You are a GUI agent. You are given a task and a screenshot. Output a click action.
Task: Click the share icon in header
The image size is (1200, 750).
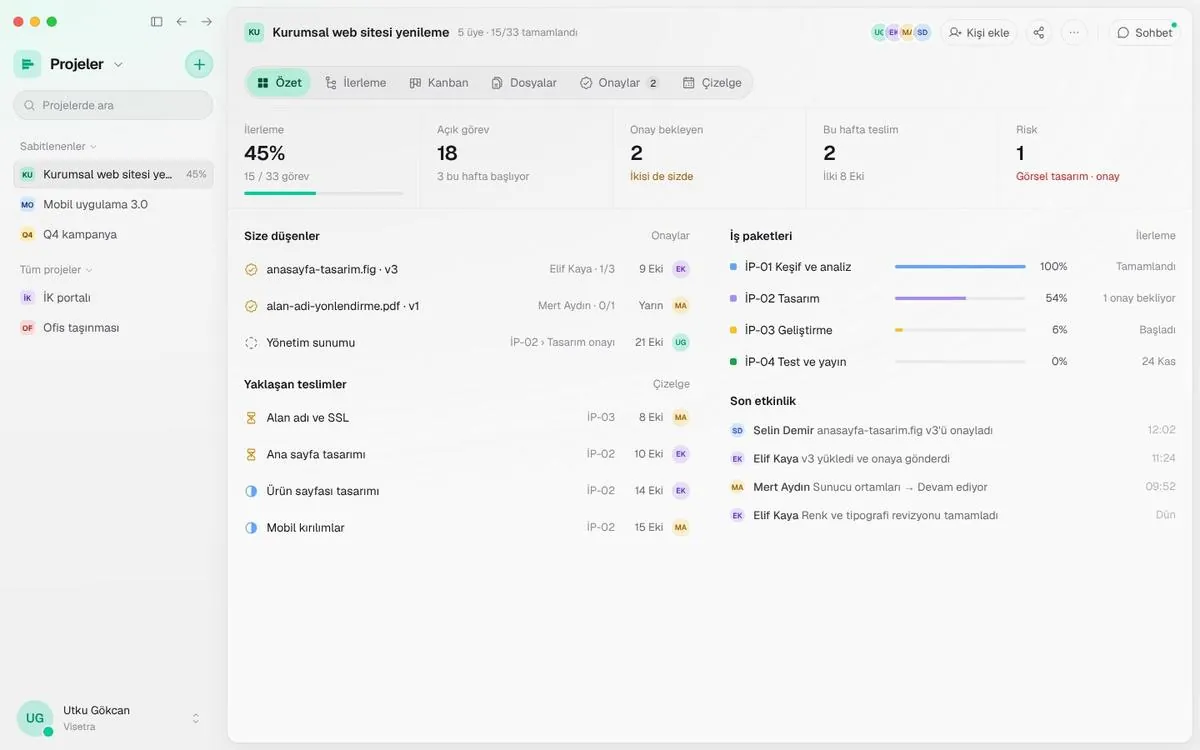click(x=1039, y=32)
